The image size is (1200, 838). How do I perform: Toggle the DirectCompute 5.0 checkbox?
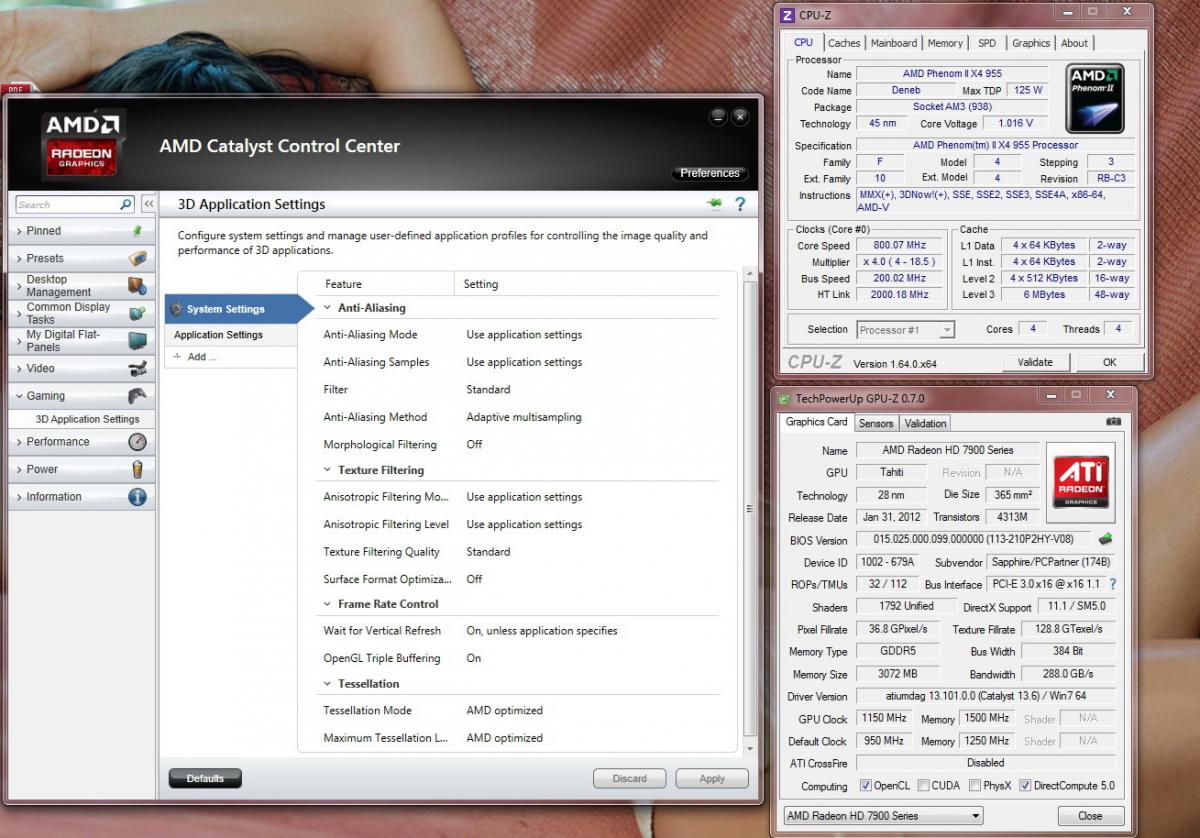tap(1025, 786)
